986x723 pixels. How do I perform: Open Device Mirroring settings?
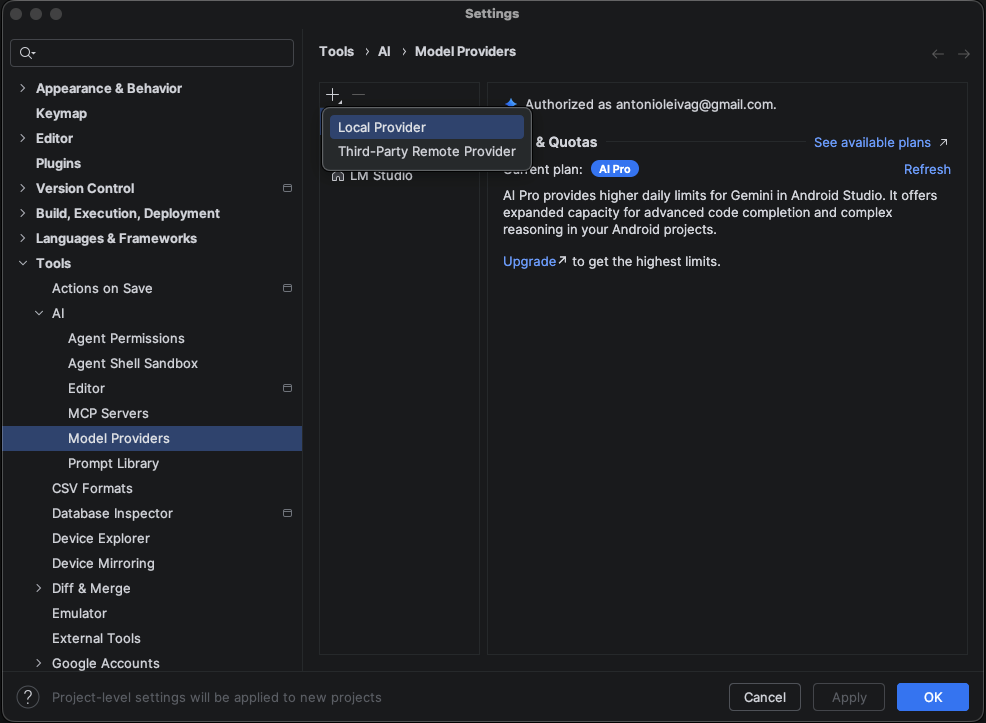click(103, 563)
